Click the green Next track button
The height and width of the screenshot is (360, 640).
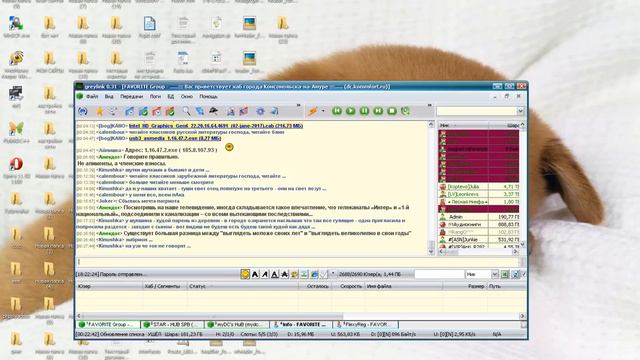(x=378, y=111)
